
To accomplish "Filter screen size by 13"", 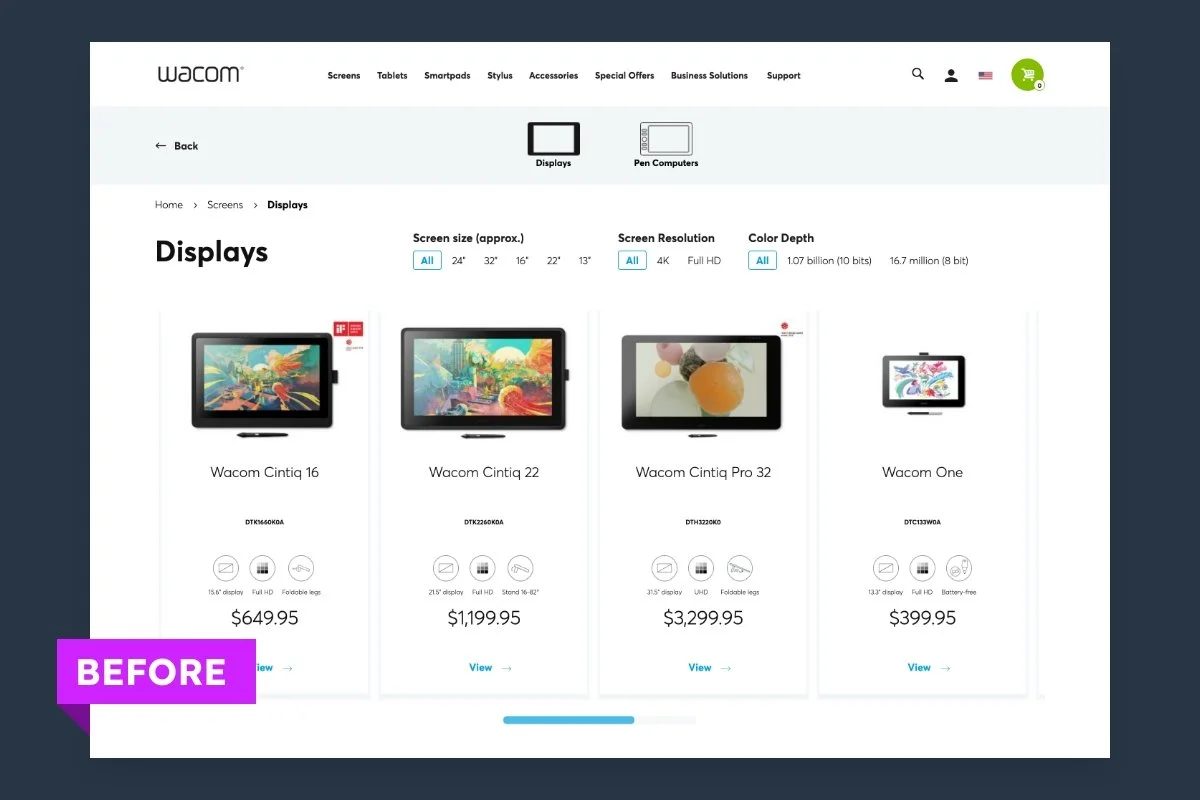I will 584,260.
